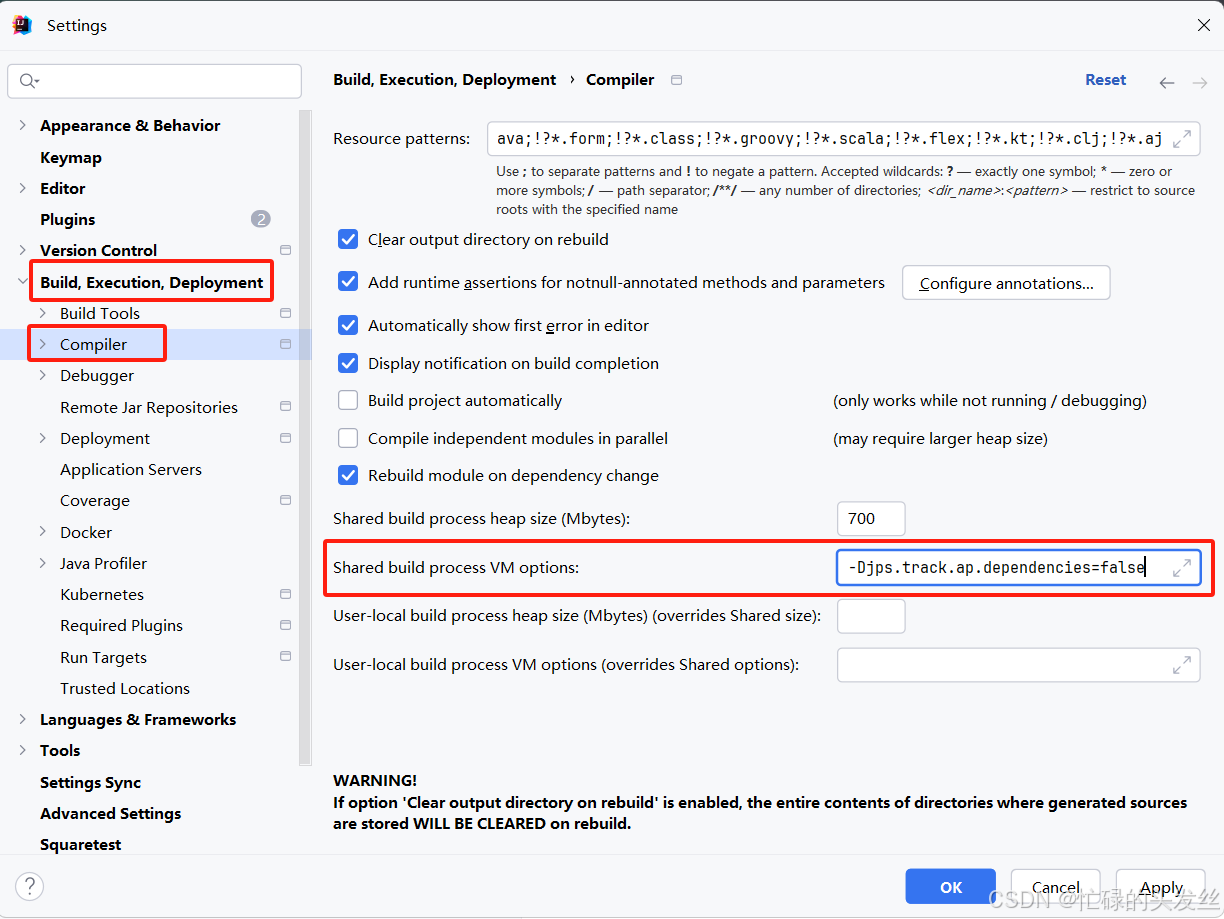Click the IntelliJ IDEA logo in title bar
The image size is (1224, 919).
tap(22, 26)
